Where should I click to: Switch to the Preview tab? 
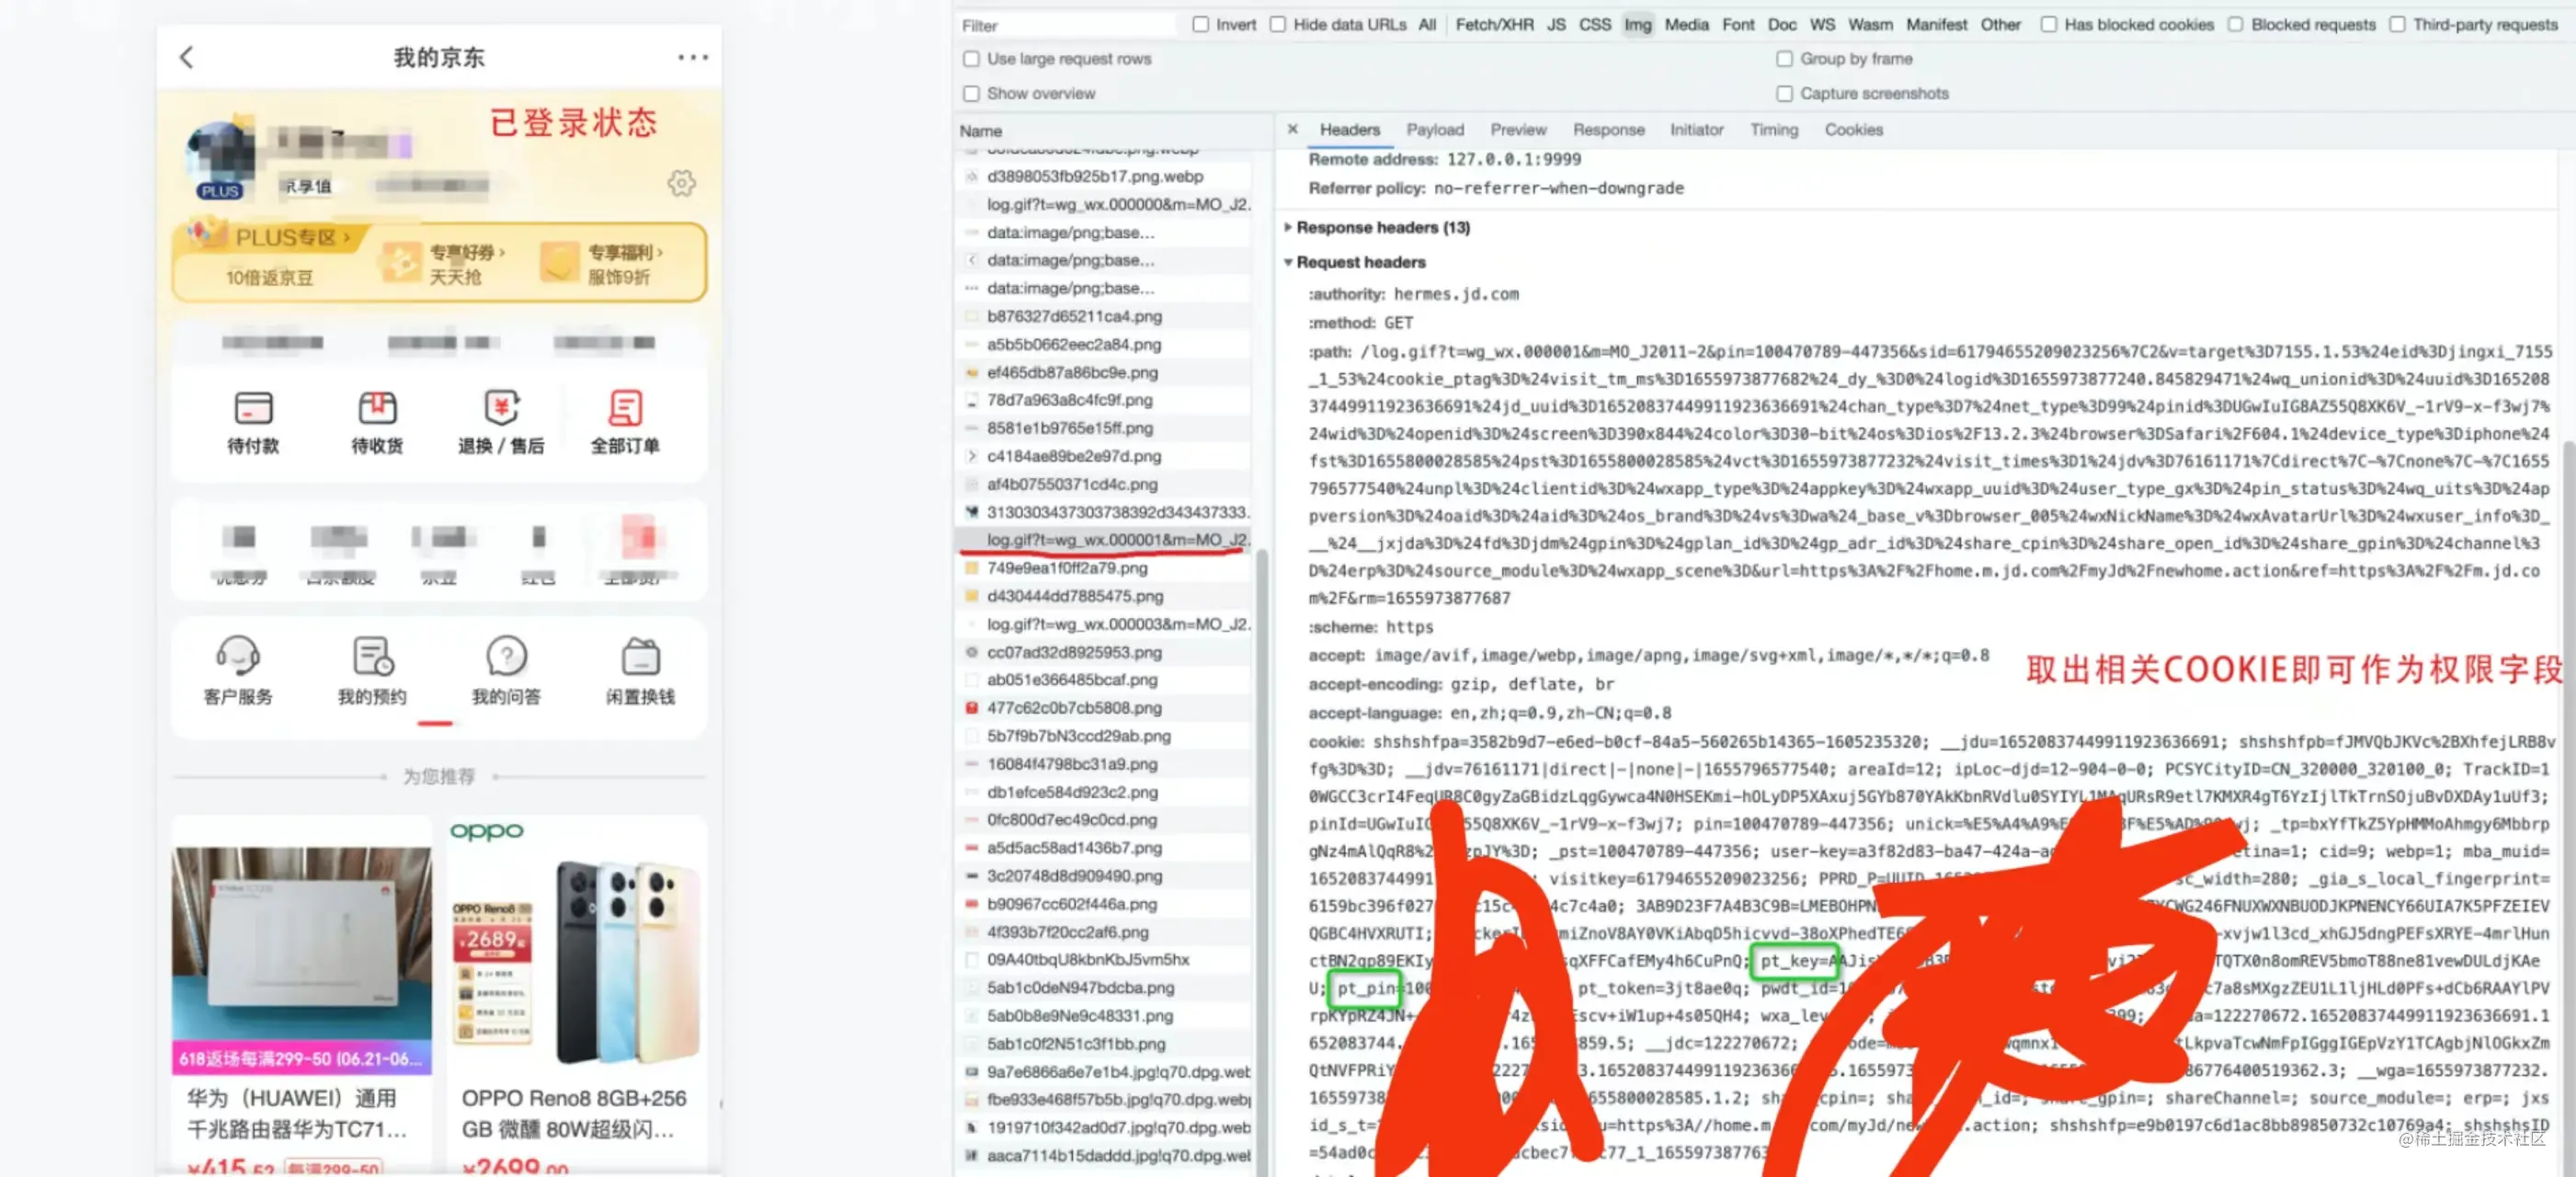click(x=1518, y=130)
